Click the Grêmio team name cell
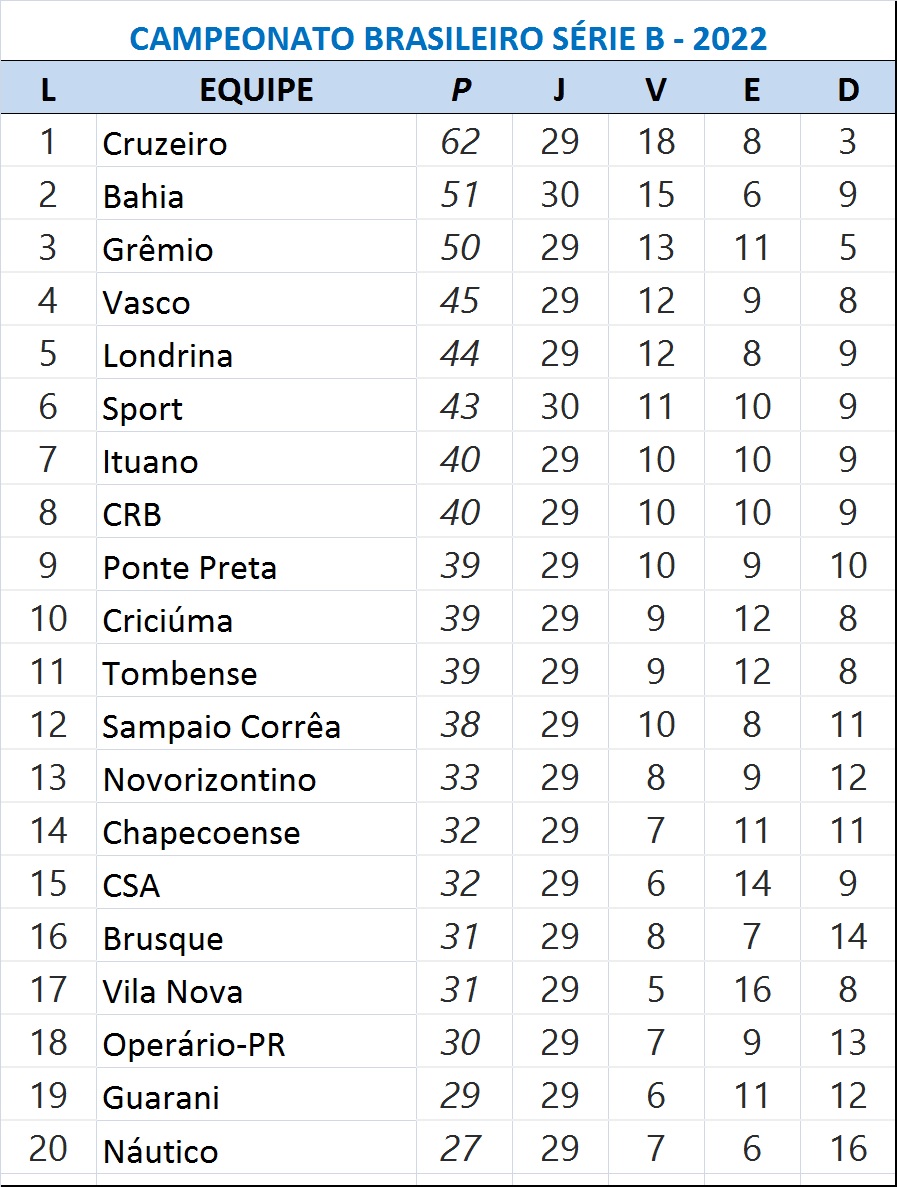 pyautogui.click(x=256, y=248)
